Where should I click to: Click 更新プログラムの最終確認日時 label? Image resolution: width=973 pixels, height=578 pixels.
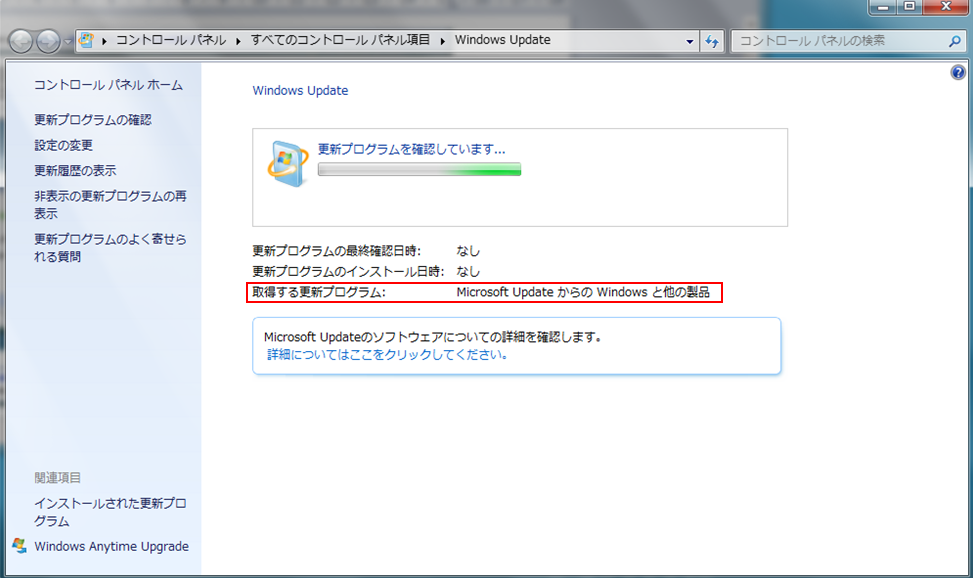click(336, 251)
